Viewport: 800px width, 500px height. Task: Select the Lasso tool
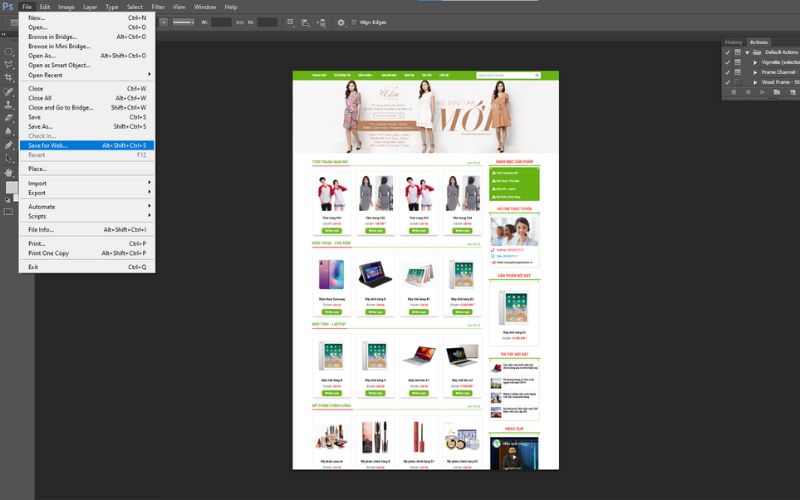[x=9, y=64]
